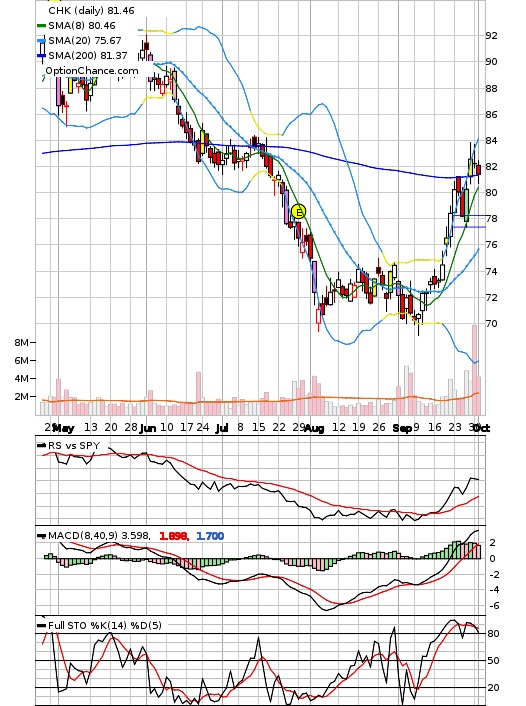Click the 92 price axis label
This screenshot has width=526, height=706.
(x=491, y=36)
